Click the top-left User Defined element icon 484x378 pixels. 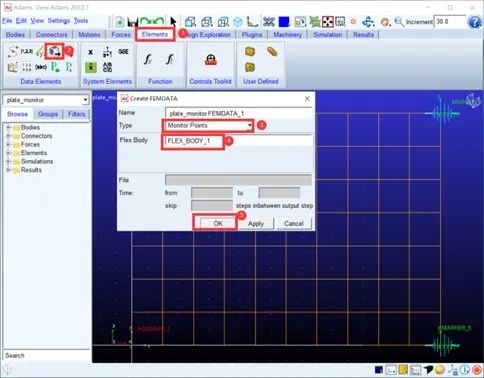250,51
